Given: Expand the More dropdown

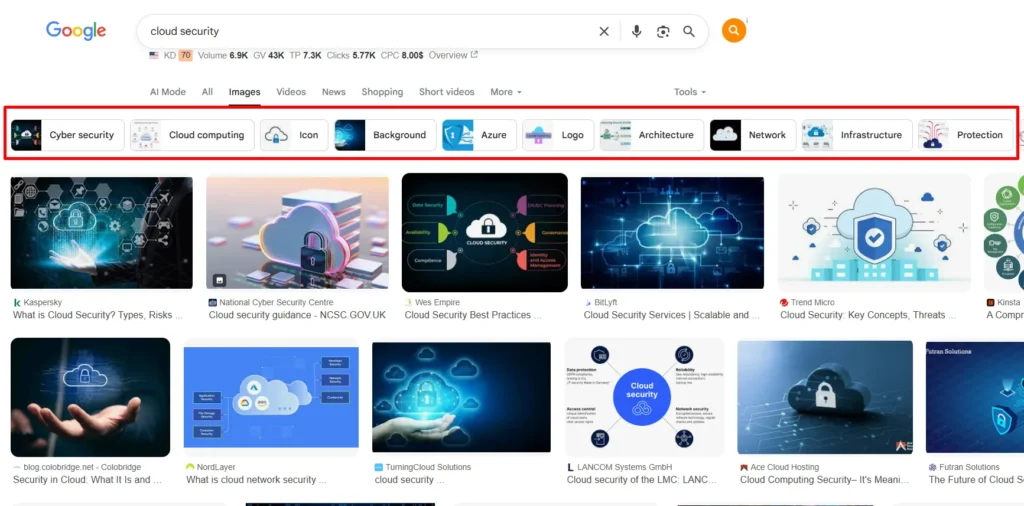Looking at the screenshot, I should (505, 92).
